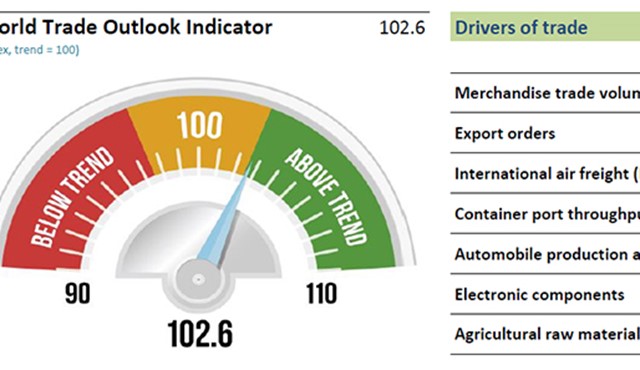Screen dimensions: 640x370
Task: Select the Agricultural raw materials row
Action: pyautogui.click(x=545, y=334)
